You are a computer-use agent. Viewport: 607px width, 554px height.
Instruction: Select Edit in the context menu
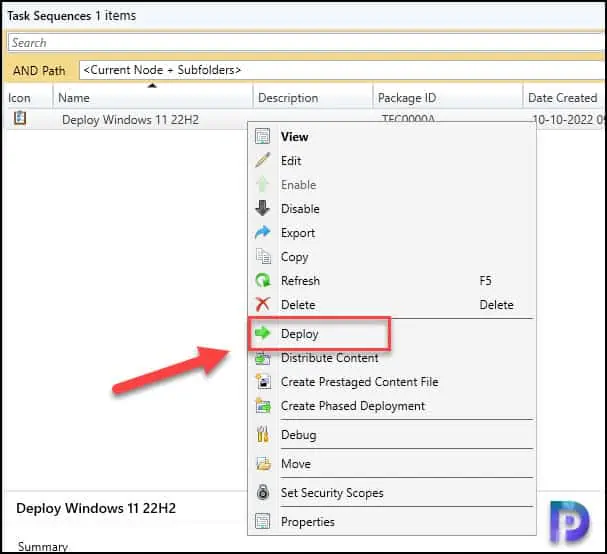point(392,160)
